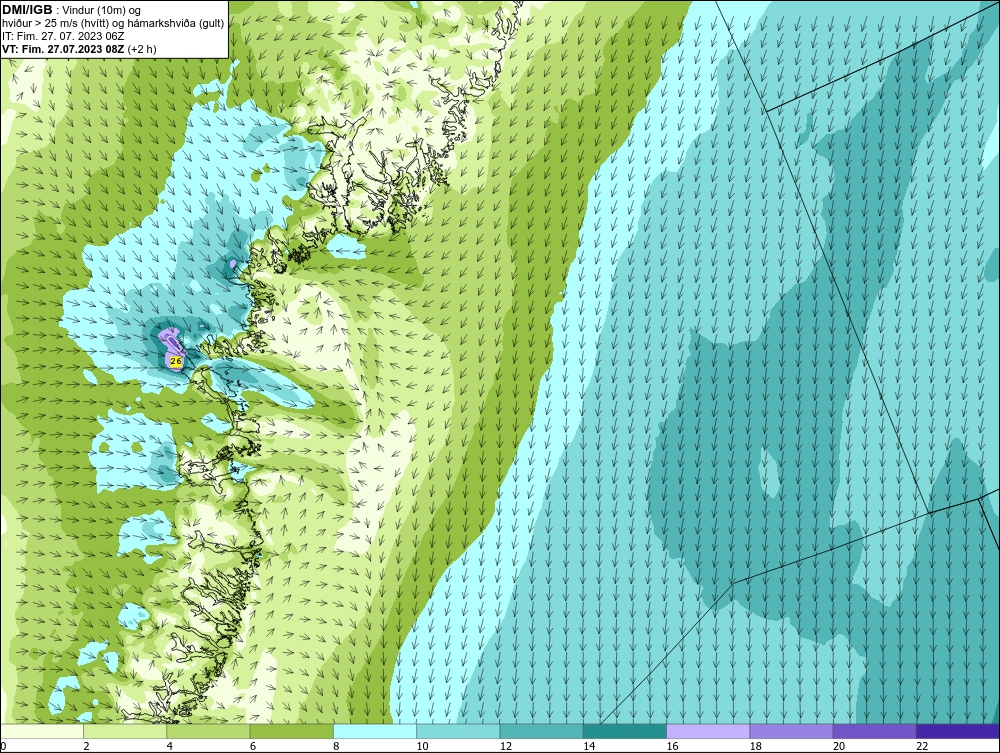The width and height of the screenshot is (1000, 753).
Task: Click the '0' scale label
Action: [3, 747]
